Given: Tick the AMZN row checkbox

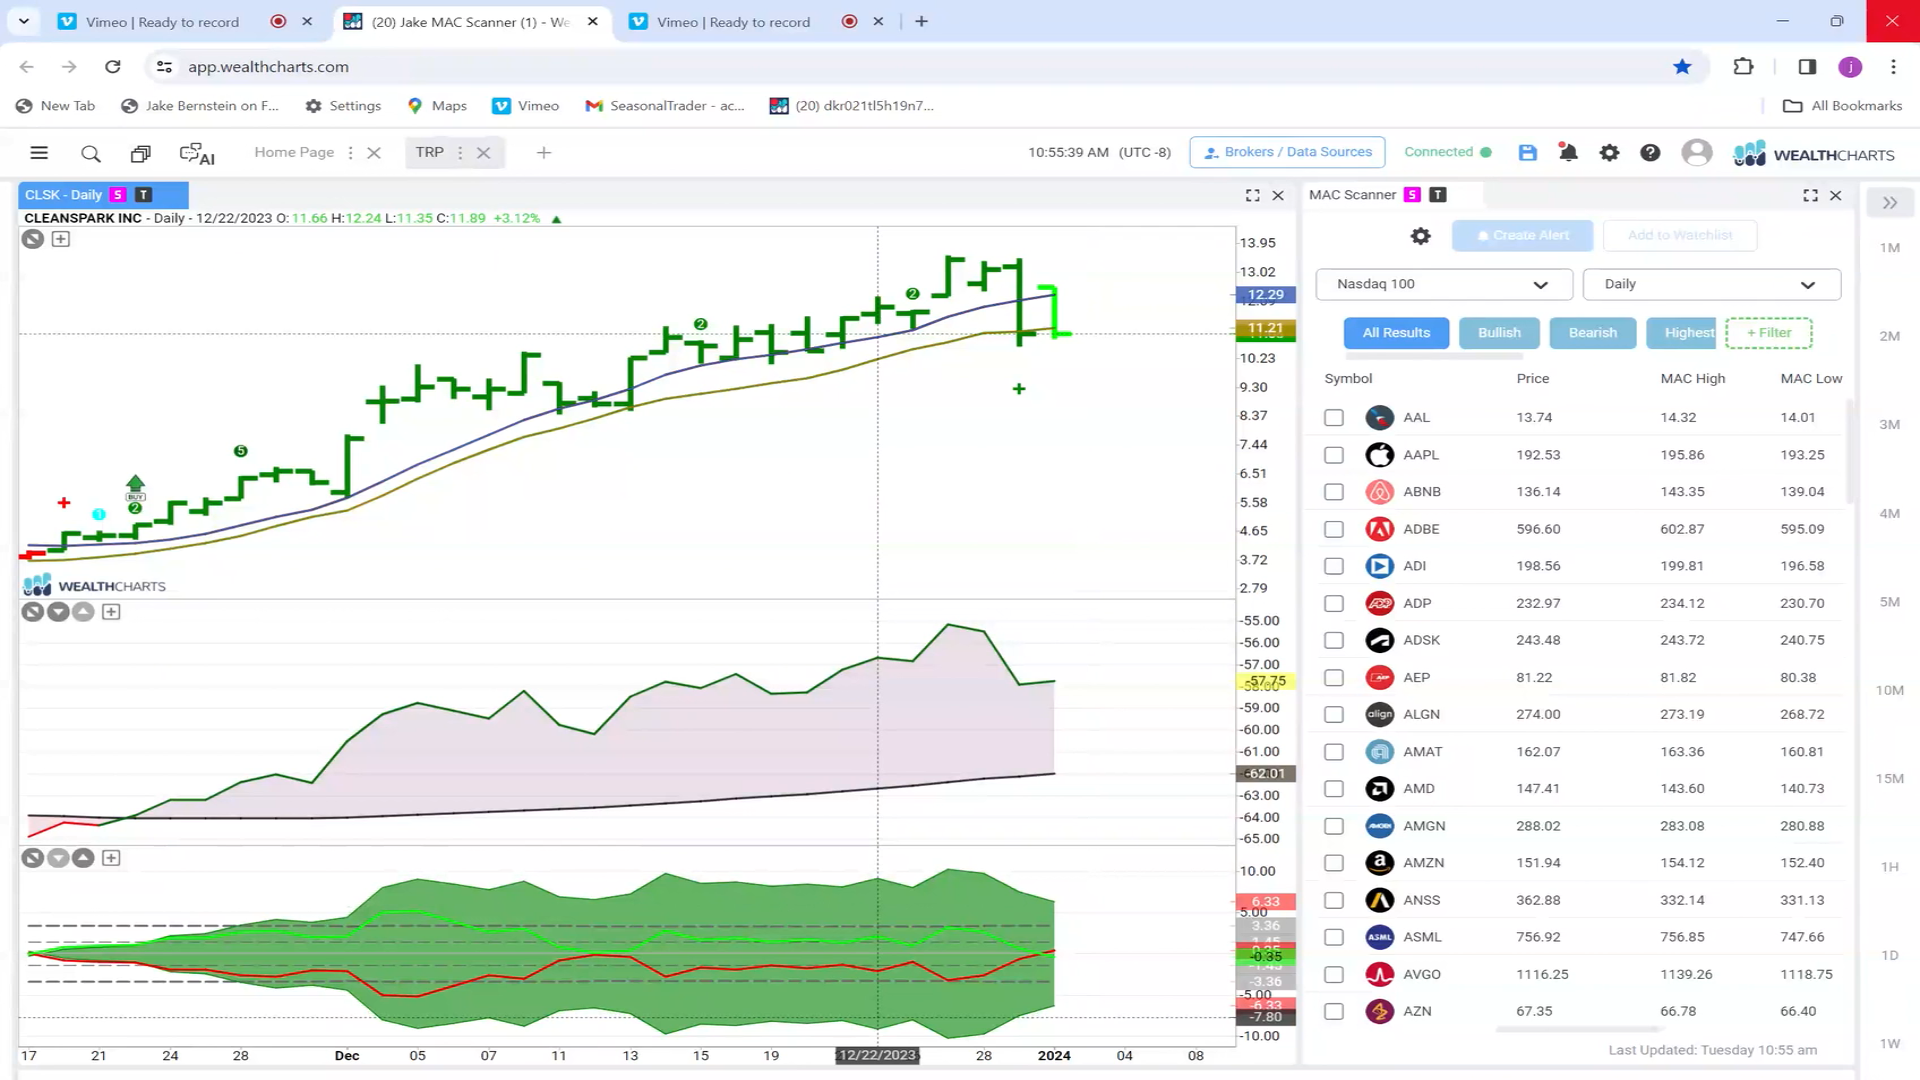Looking at the screenshot, I should point(1334,863).
